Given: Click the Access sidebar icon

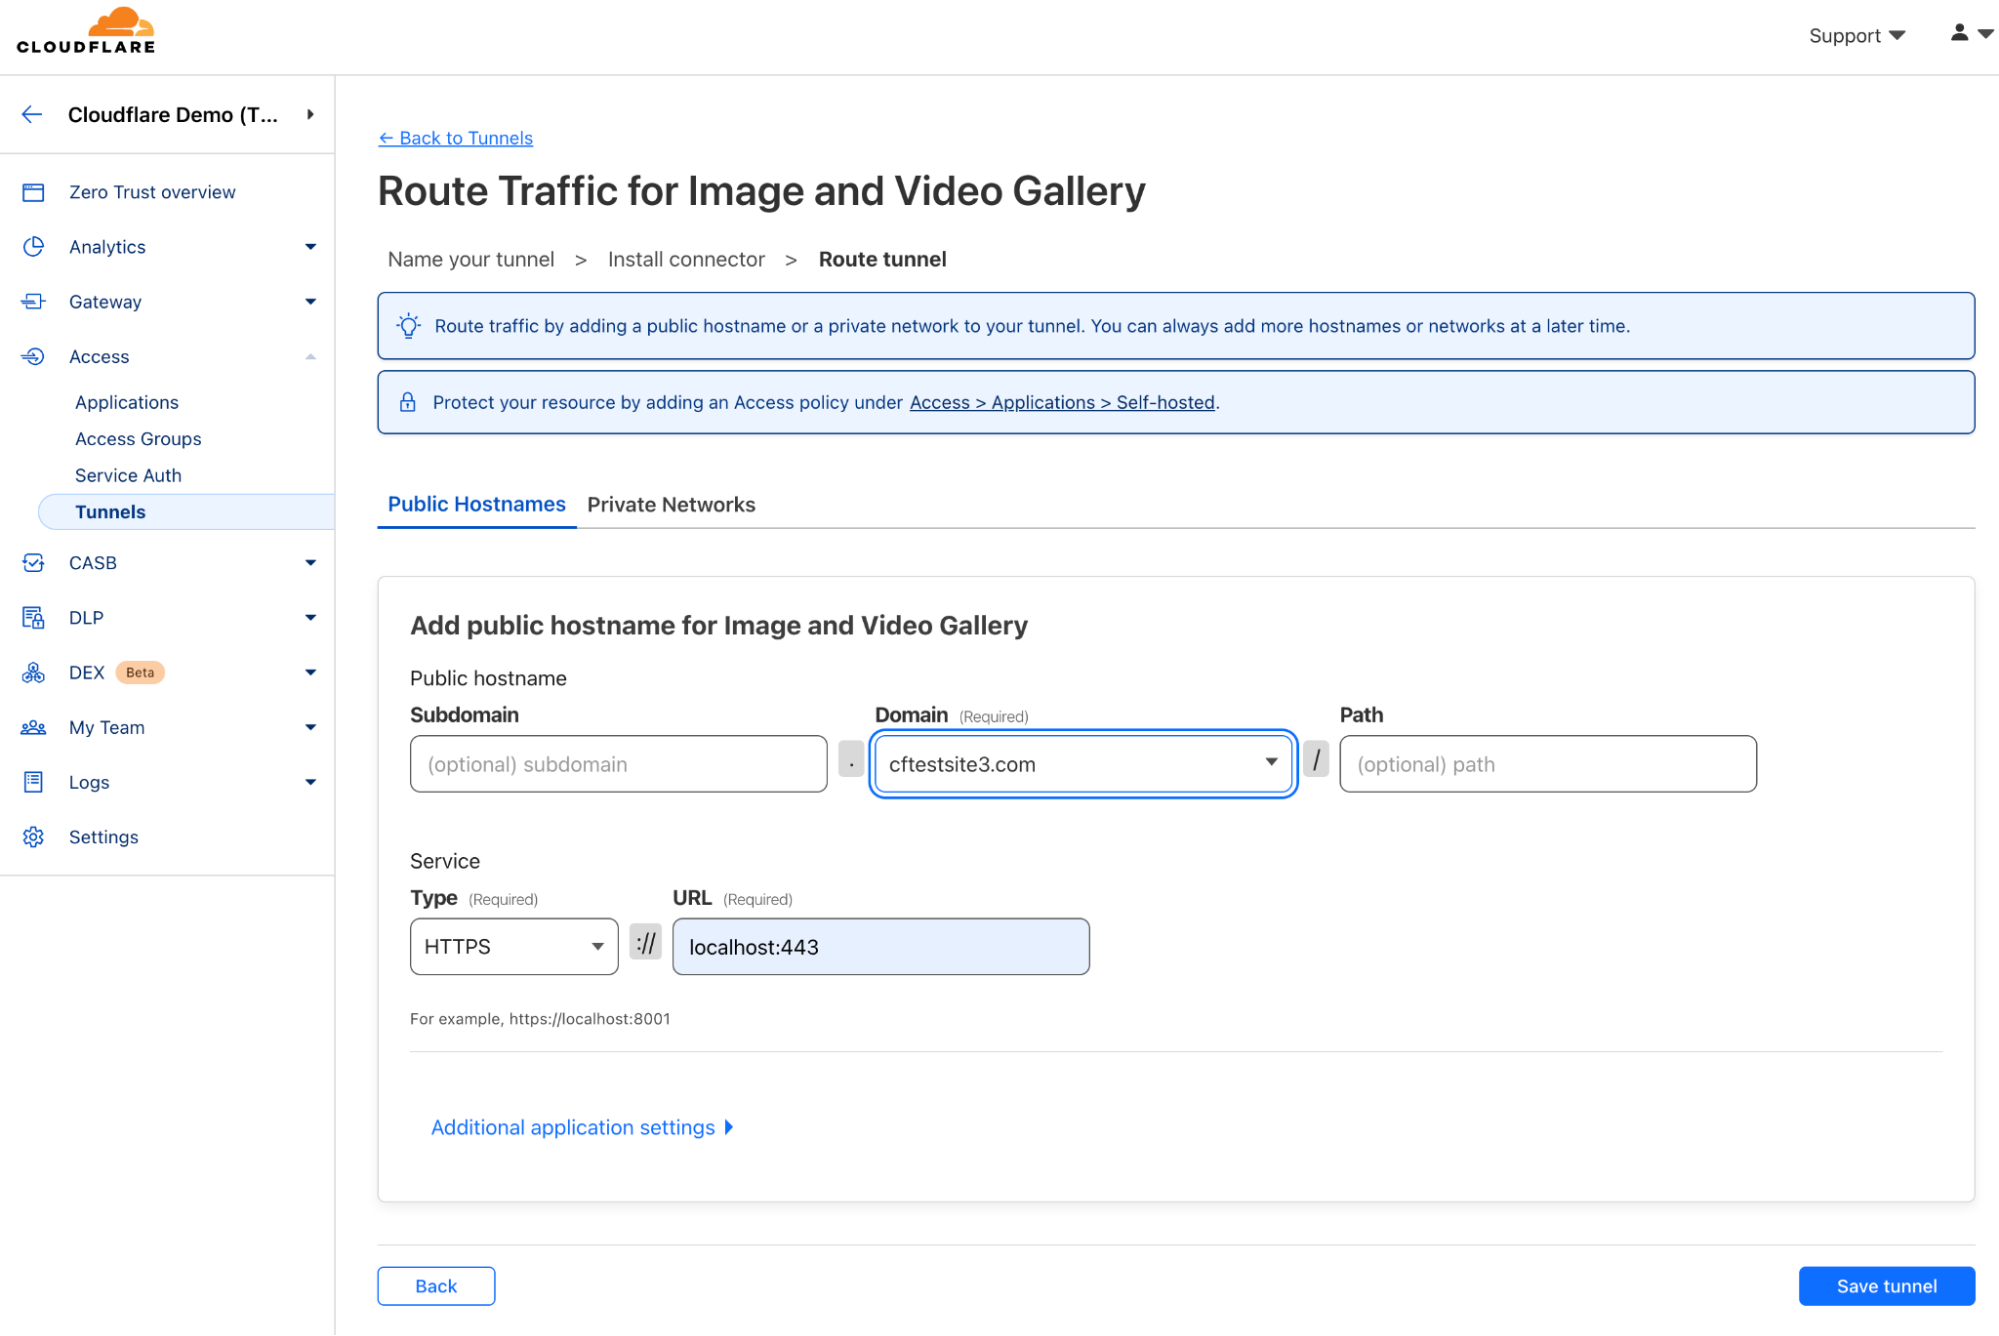Looking at the screenshot, I should coord(33,355).
